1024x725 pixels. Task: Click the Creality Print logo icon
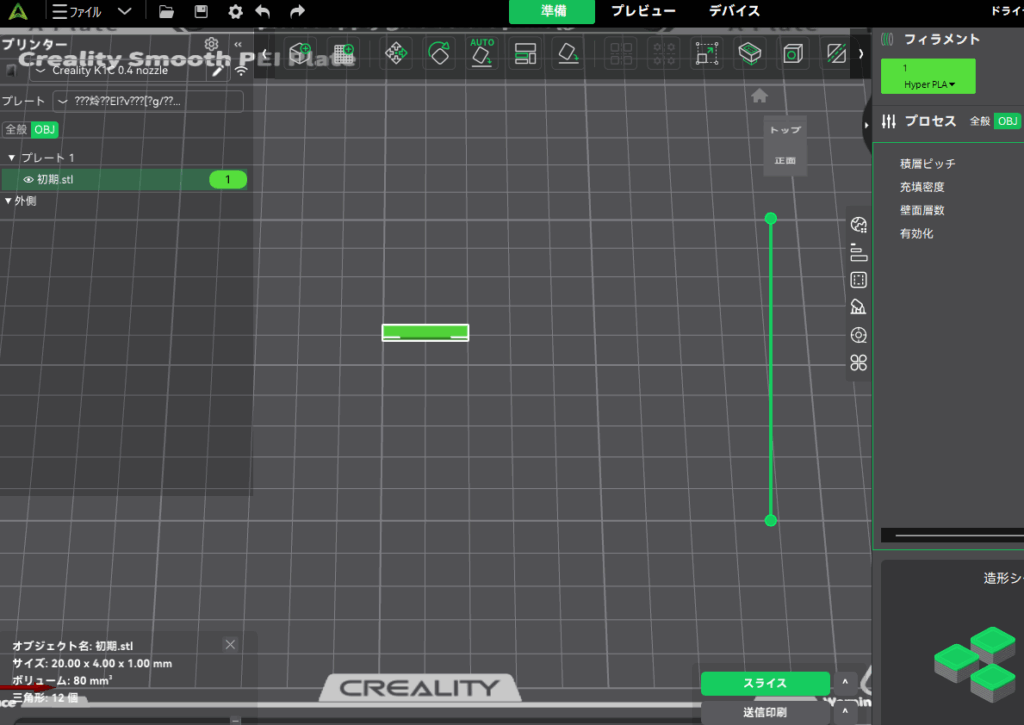[x=18, y=11]
